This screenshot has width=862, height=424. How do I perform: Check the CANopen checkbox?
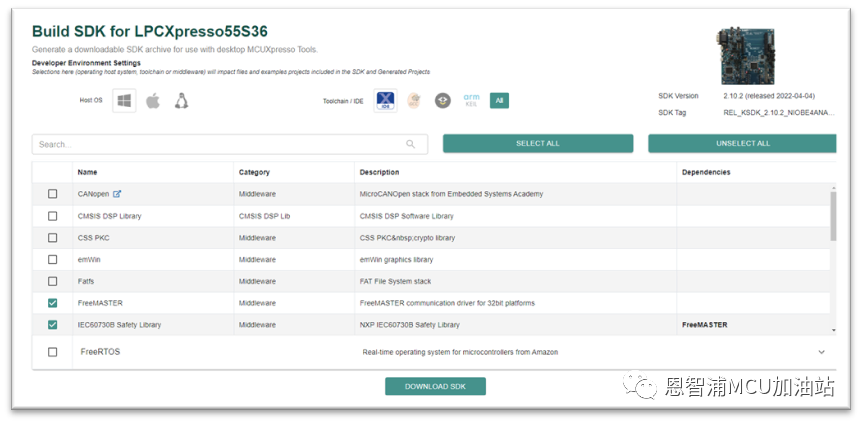[x=52, y=194]
